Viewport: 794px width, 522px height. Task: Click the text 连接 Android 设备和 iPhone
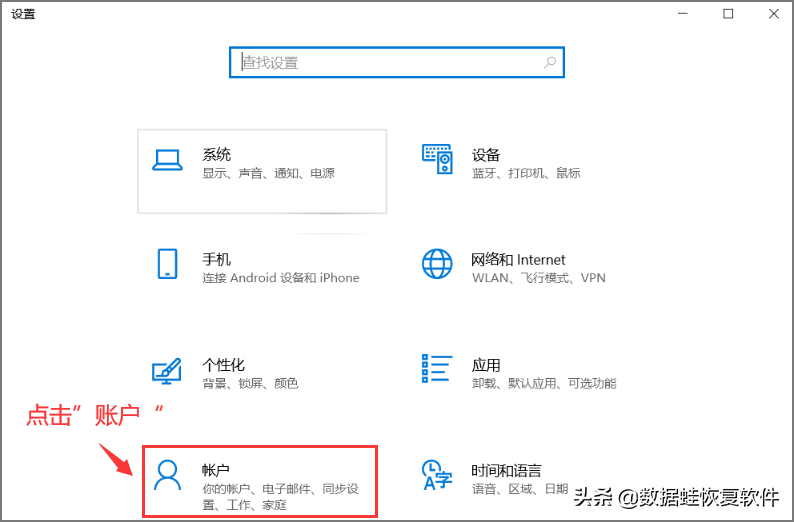pyautogui.click(x=281, y=278)
